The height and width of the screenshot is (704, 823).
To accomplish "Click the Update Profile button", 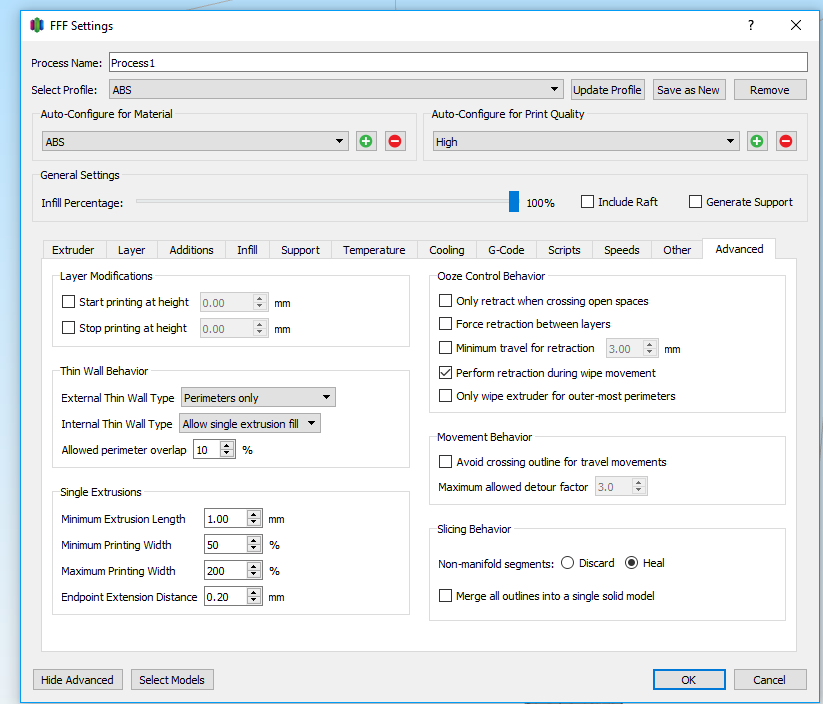I will pyautogui.click(x=607, y=90).
